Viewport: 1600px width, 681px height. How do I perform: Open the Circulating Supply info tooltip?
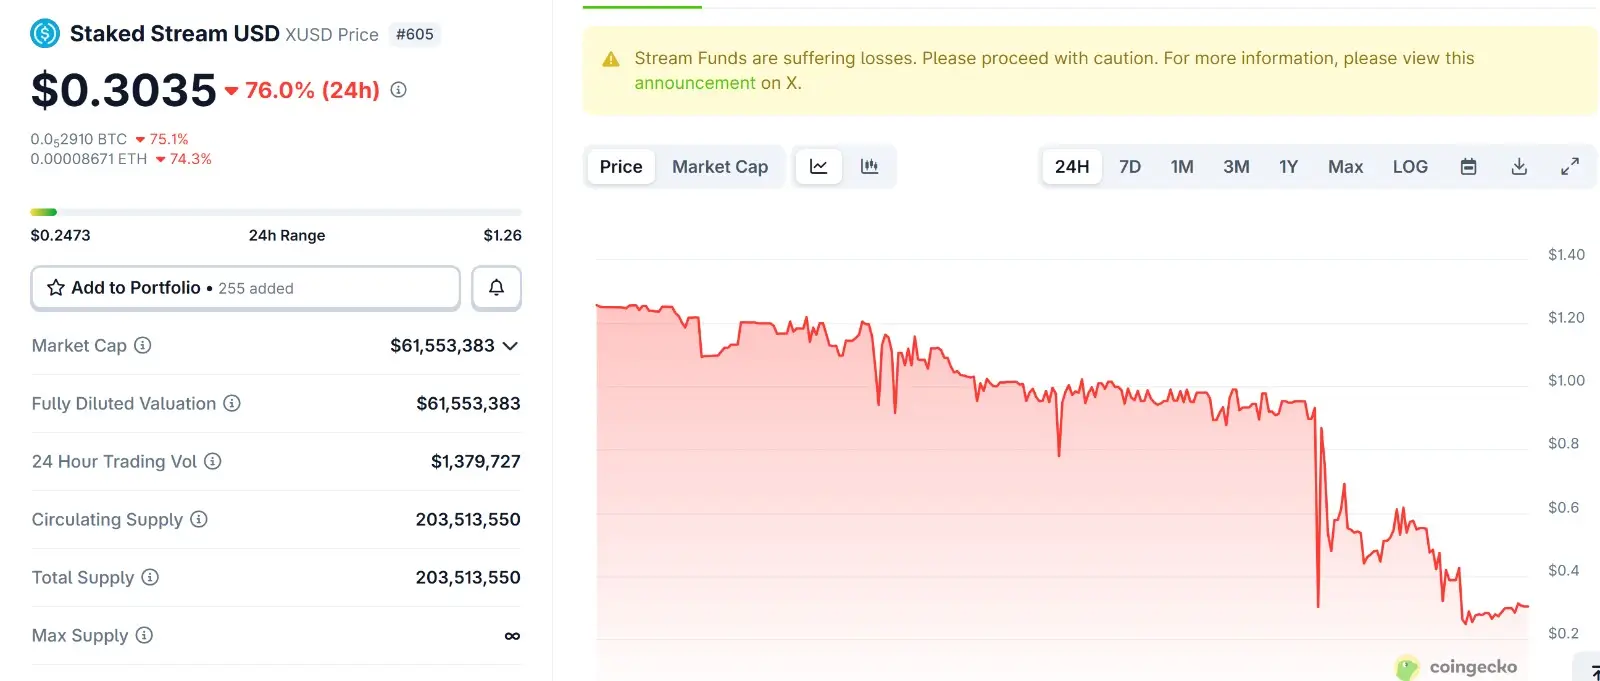201,519
